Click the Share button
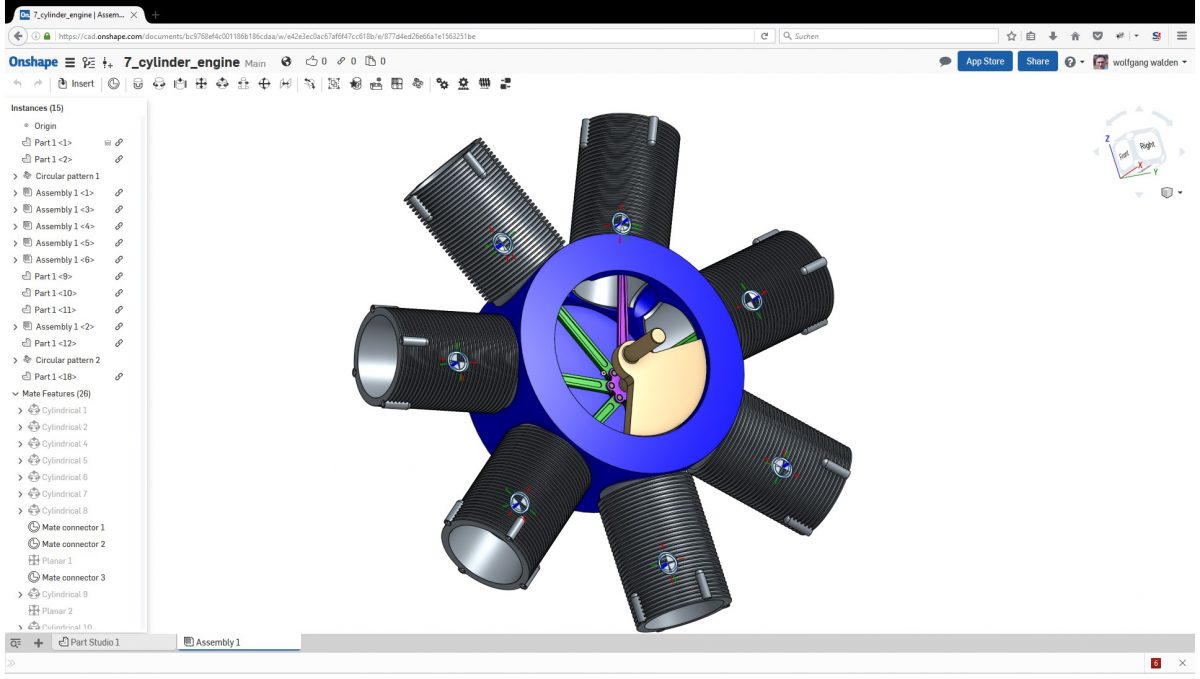This screenshot has width=1200, height=679. [x=1037, y=61]
